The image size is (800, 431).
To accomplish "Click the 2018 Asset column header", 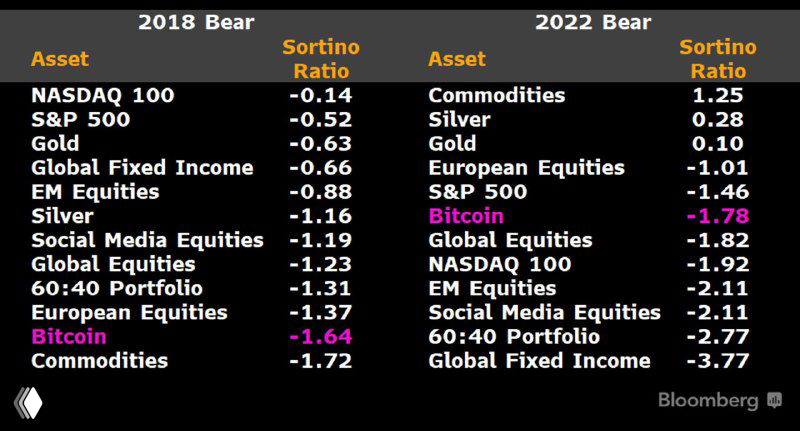I will (x=60, y=59).
